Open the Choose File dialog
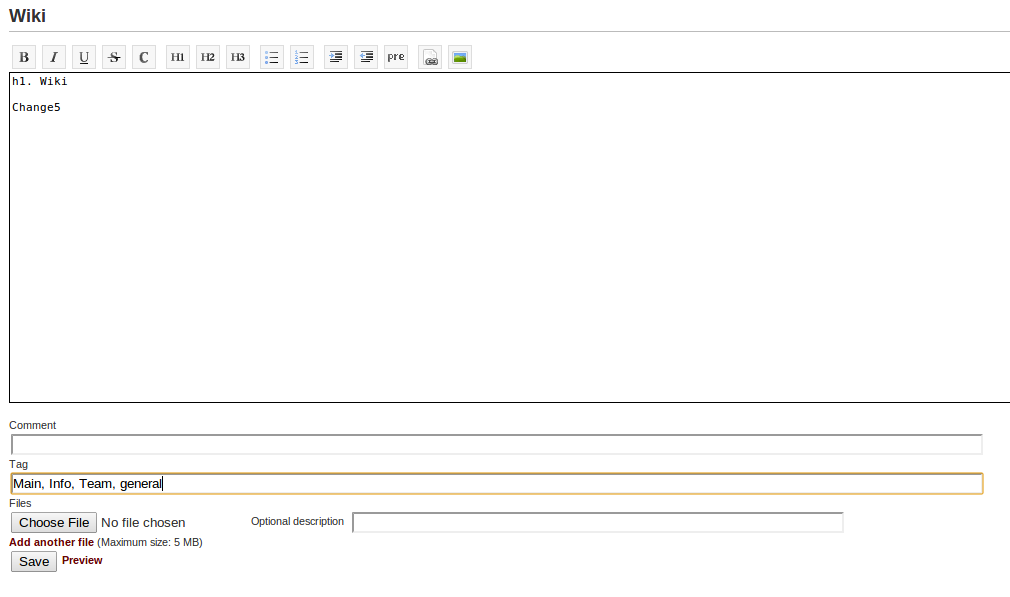 54,522
